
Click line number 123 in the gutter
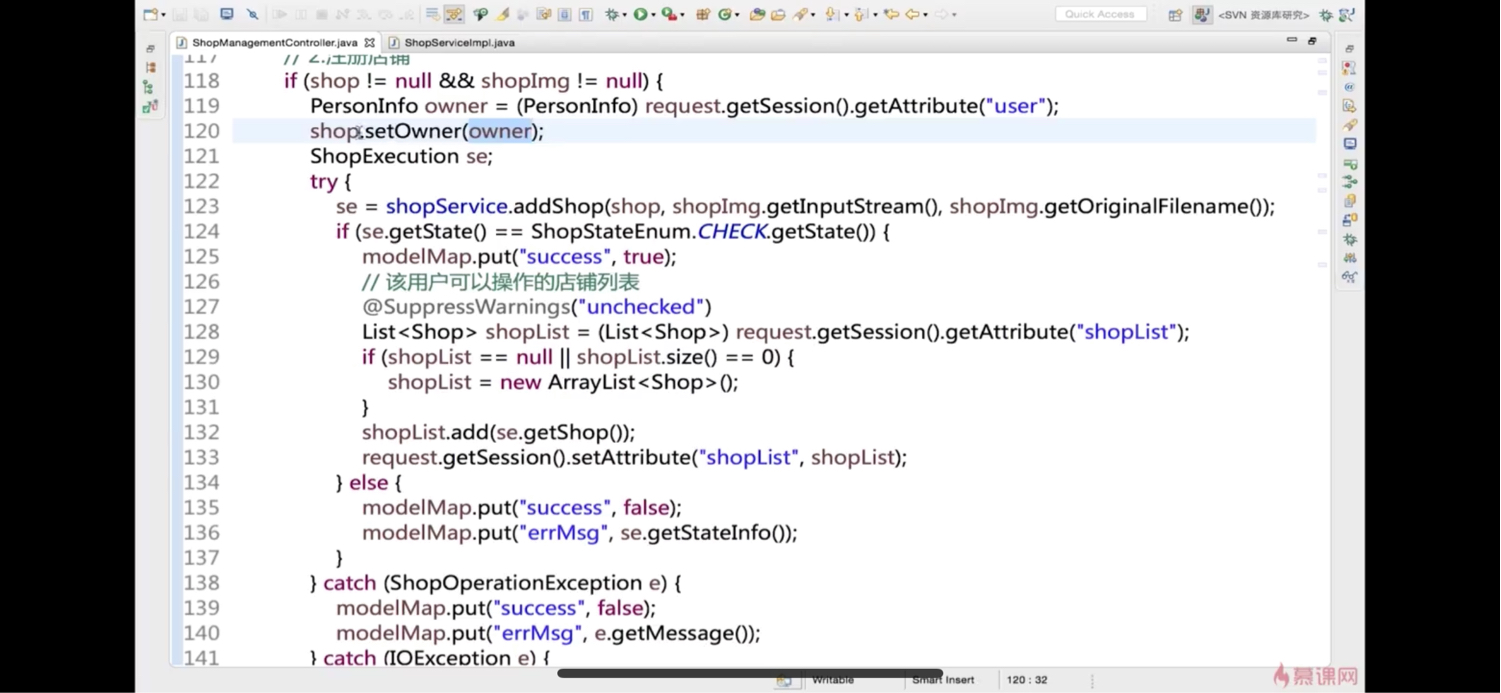coord(201,206)
